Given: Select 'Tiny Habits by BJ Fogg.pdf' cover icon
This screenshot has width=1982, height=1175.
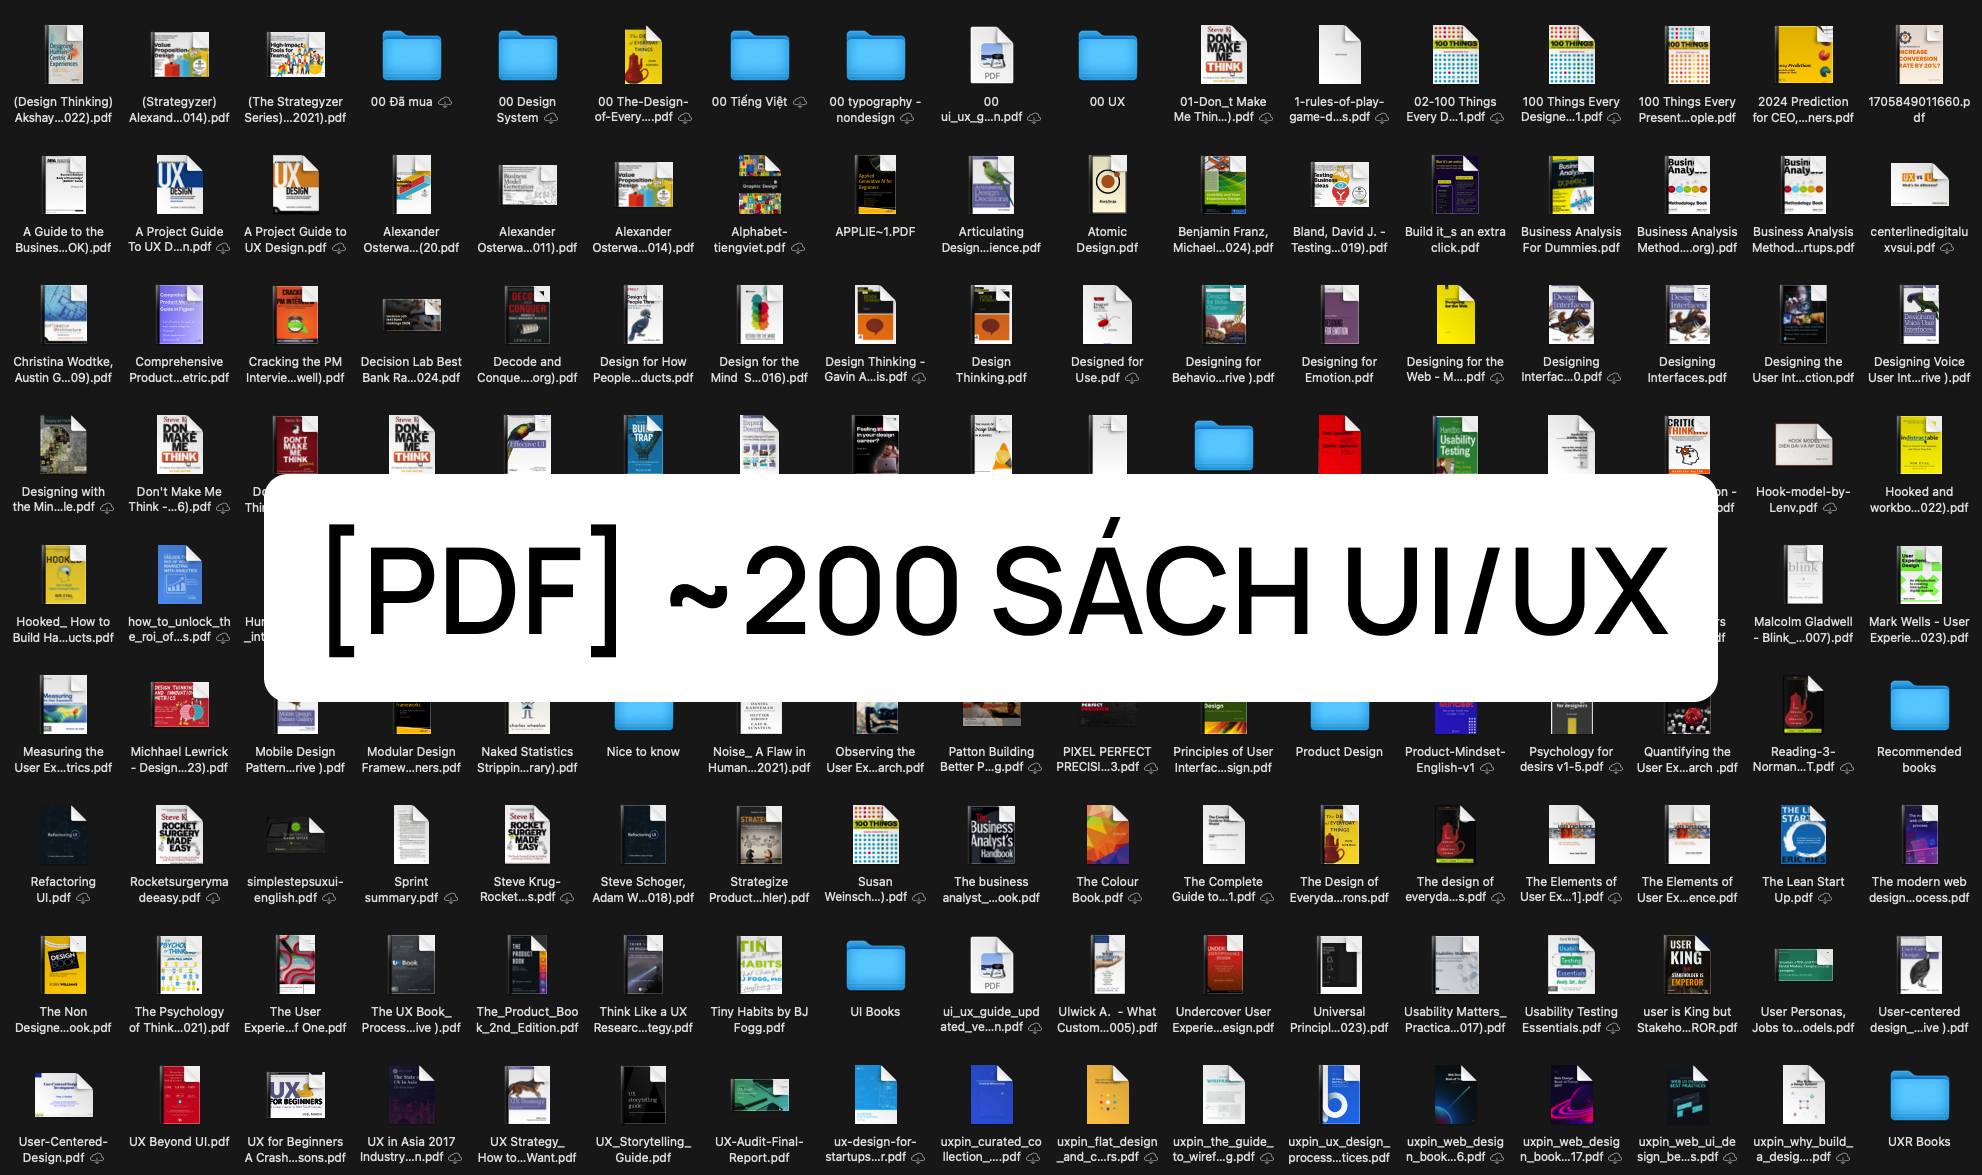Looking at the screenshot, I should [x=760, y=965].
